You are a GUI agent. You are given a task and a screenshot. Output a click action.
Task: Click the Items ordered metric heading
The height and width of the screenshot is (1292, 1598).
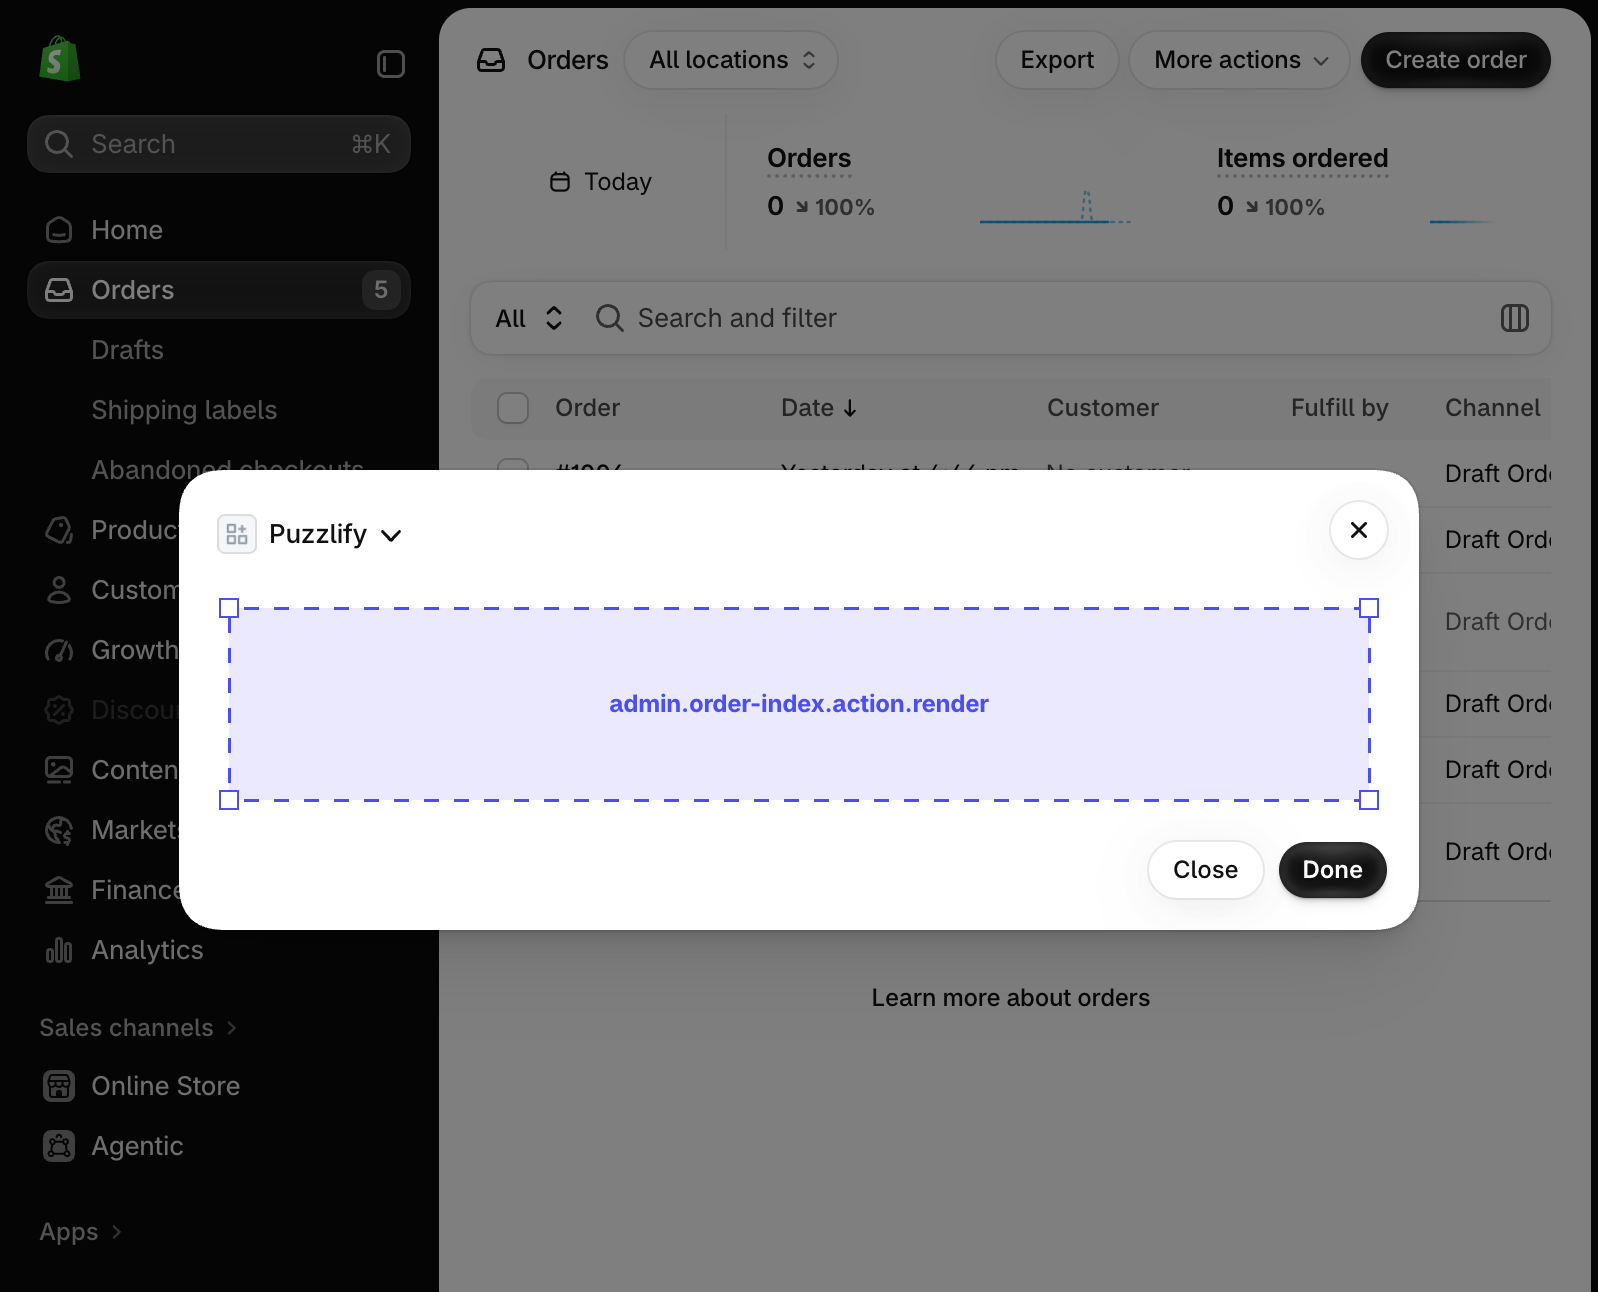tap(1302, 158)
